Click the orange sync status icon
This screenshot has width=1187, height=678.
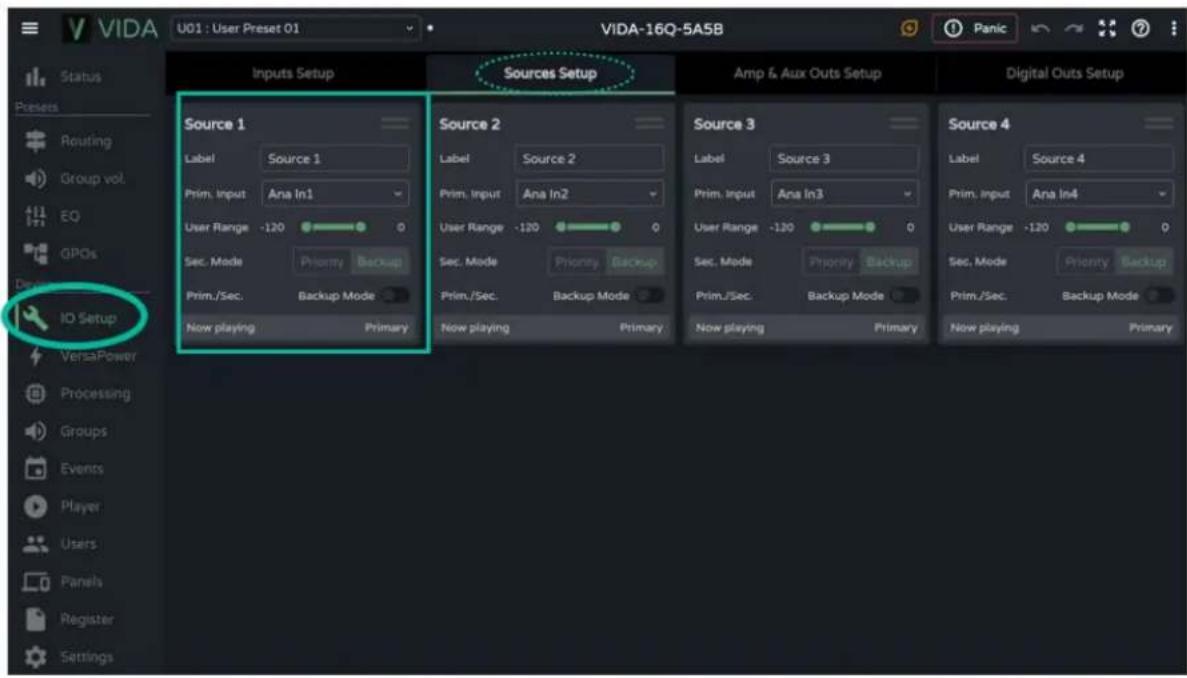click(909, 29)
